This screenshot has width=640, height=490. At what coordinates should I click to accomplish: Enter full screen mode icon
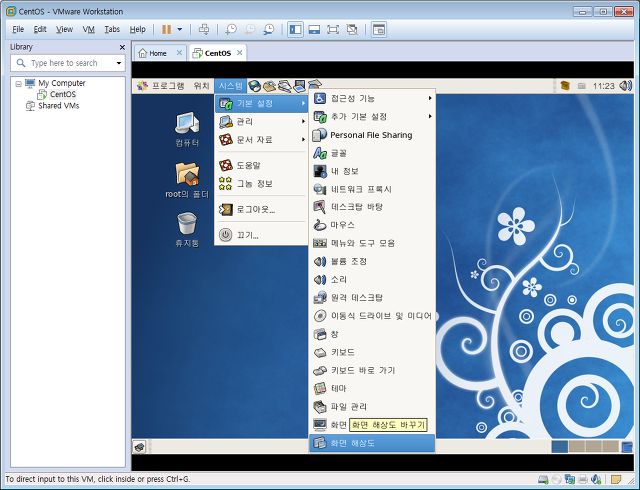click(x=333, y=29)
